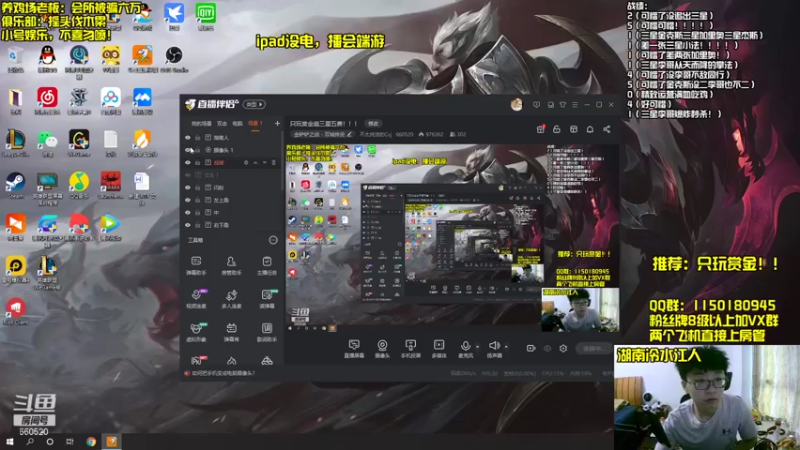Mute the 扬声器 speaker icon
The width and height of the screenshot is (800, 450).
pos(494,346)
